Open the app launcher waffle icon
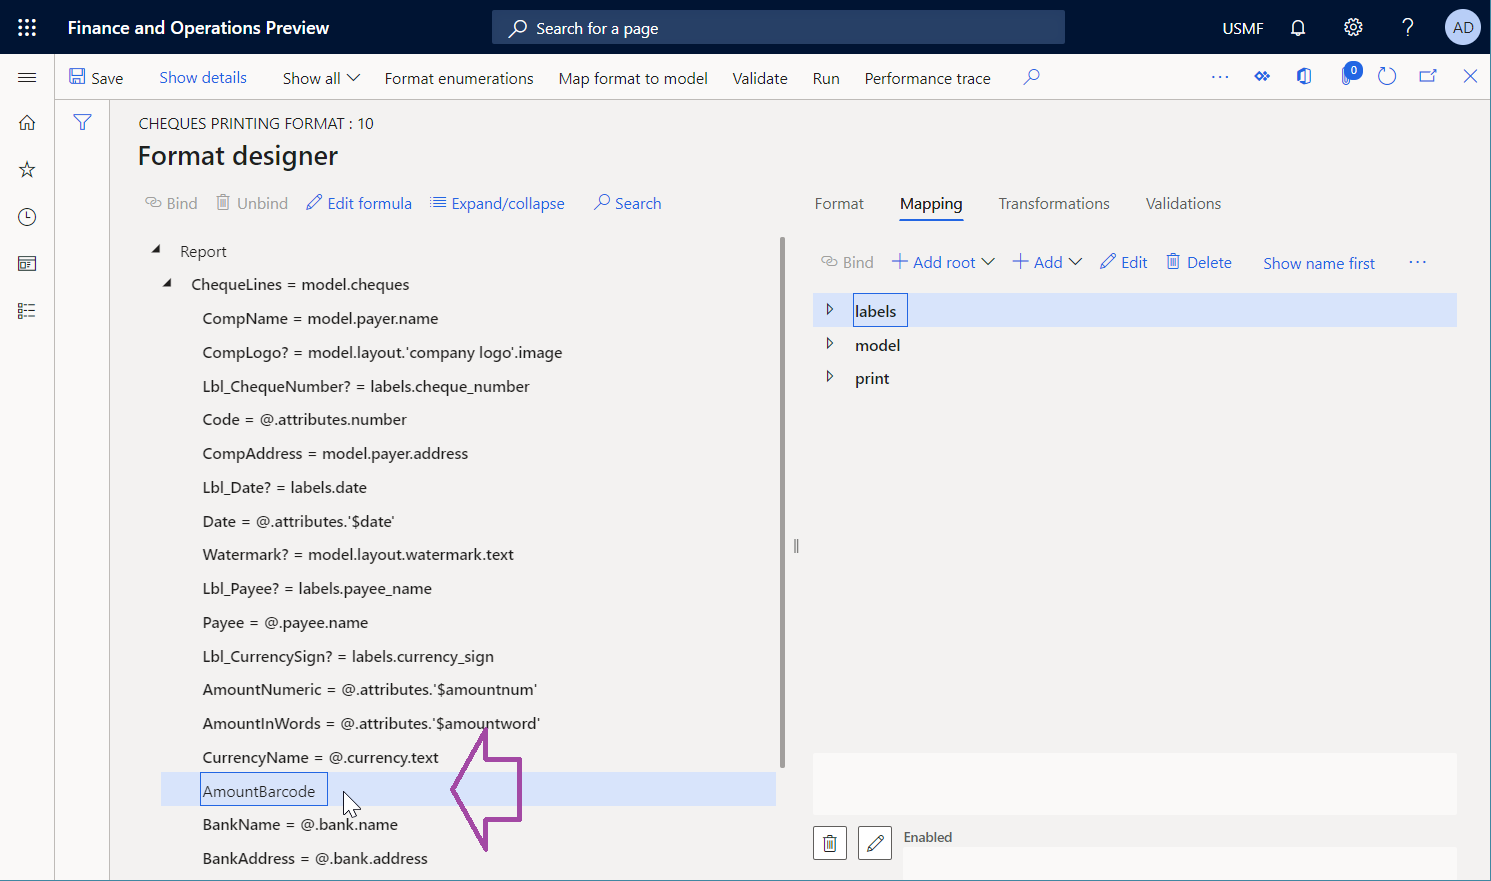The height and width of the screenshot is (881, 1491). click(x=27, y=28)
